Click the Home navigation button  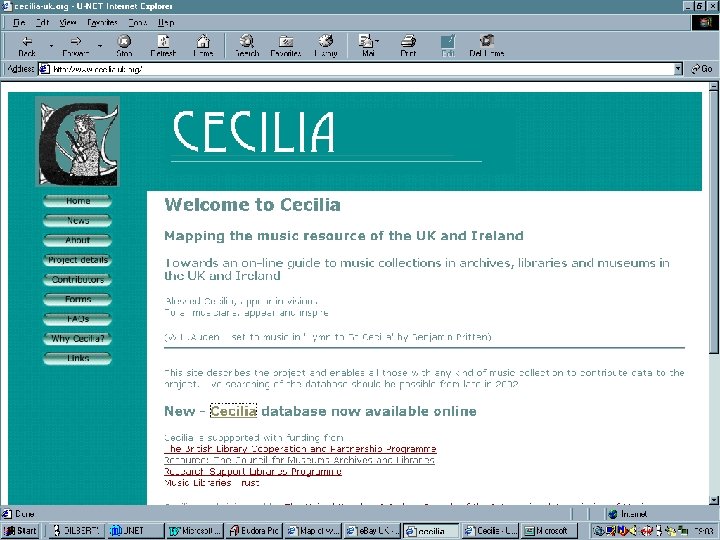tap(78, 201)
